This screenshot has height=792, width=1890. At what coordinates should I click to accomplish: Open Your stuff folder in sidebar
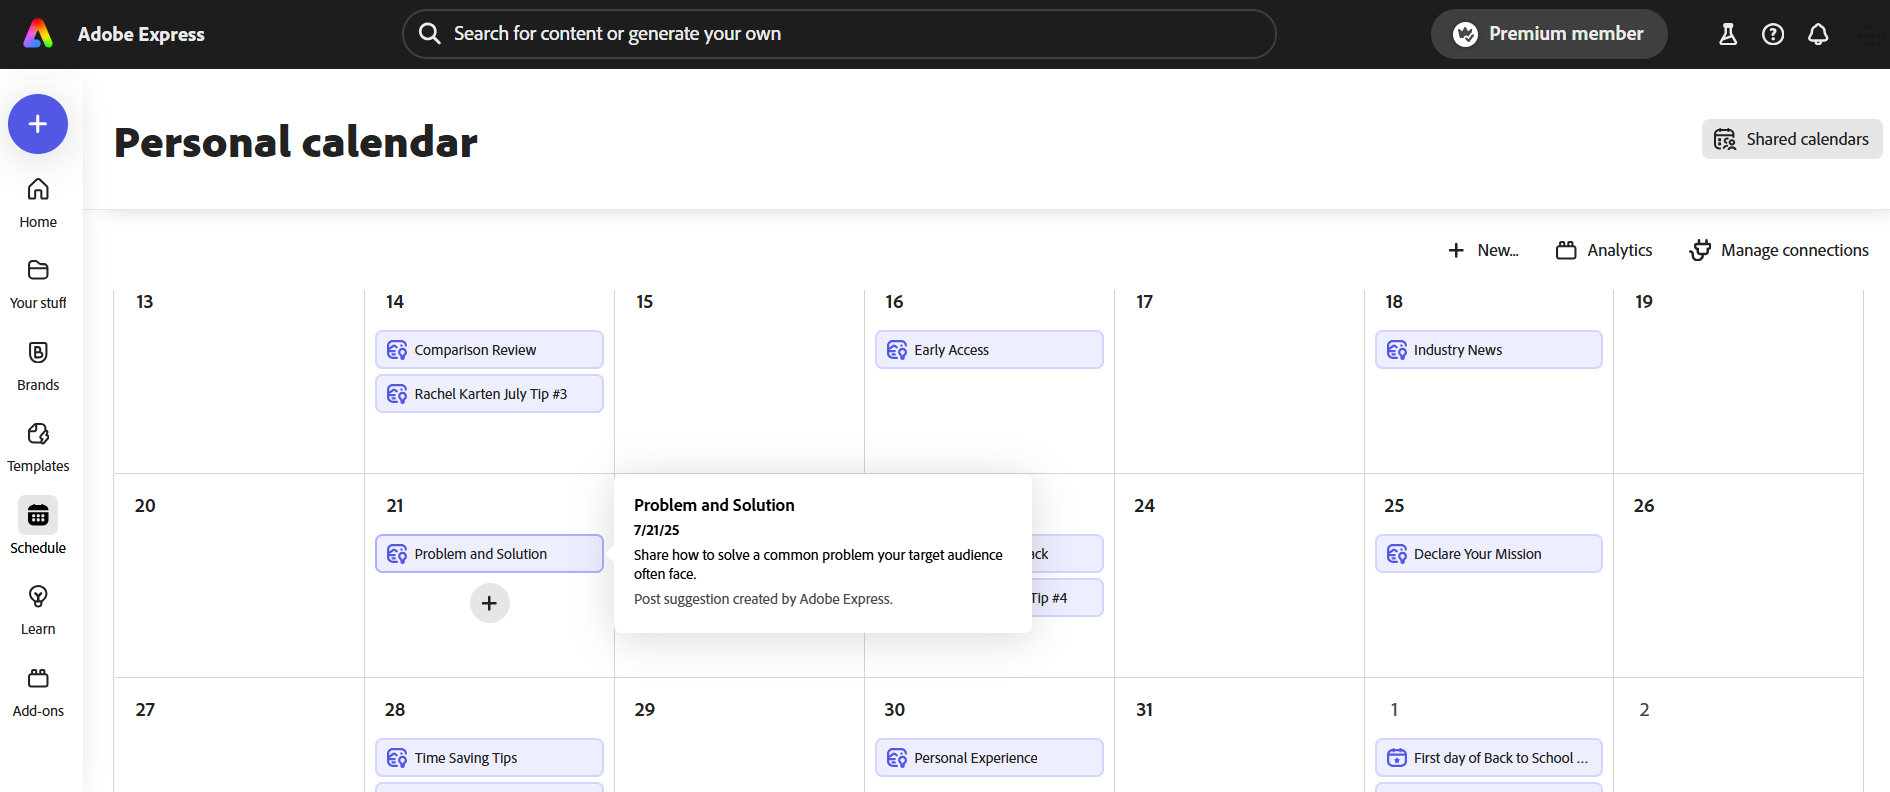38,284
